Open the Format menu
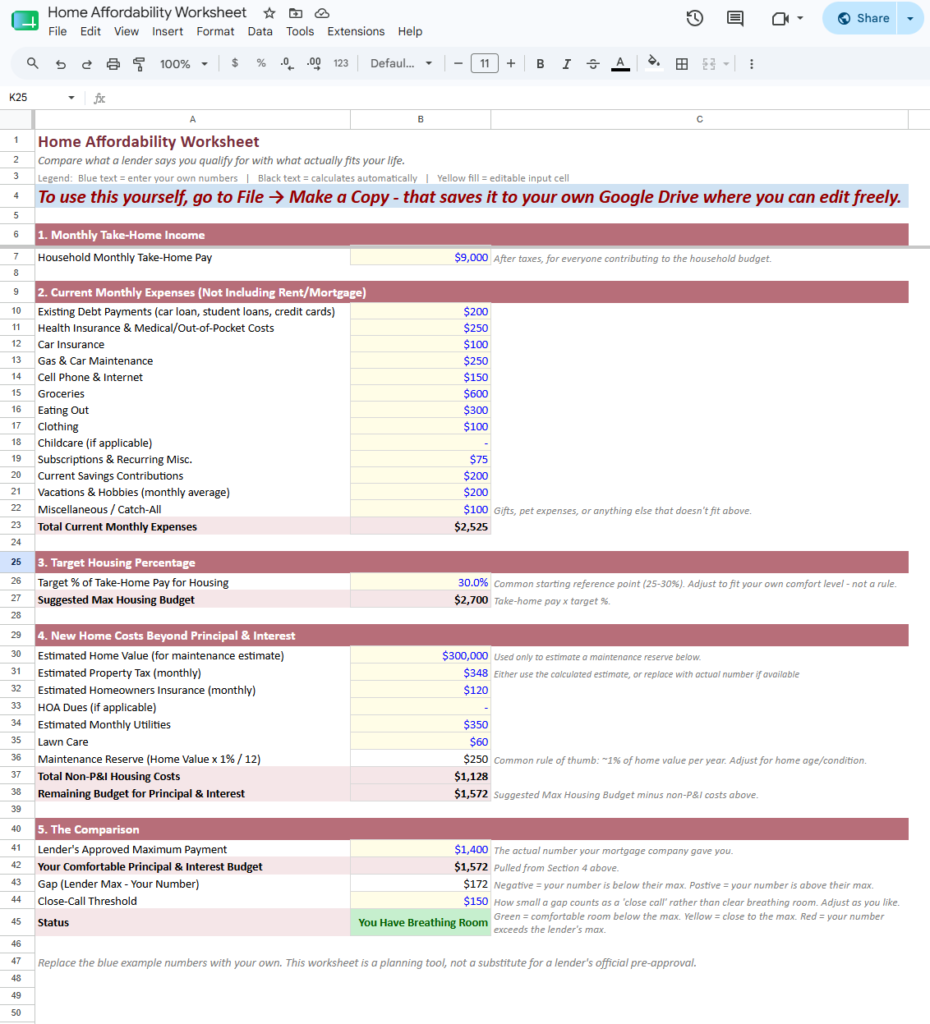This screenshot has width=930, height=1024. click(x=215, y=31)
